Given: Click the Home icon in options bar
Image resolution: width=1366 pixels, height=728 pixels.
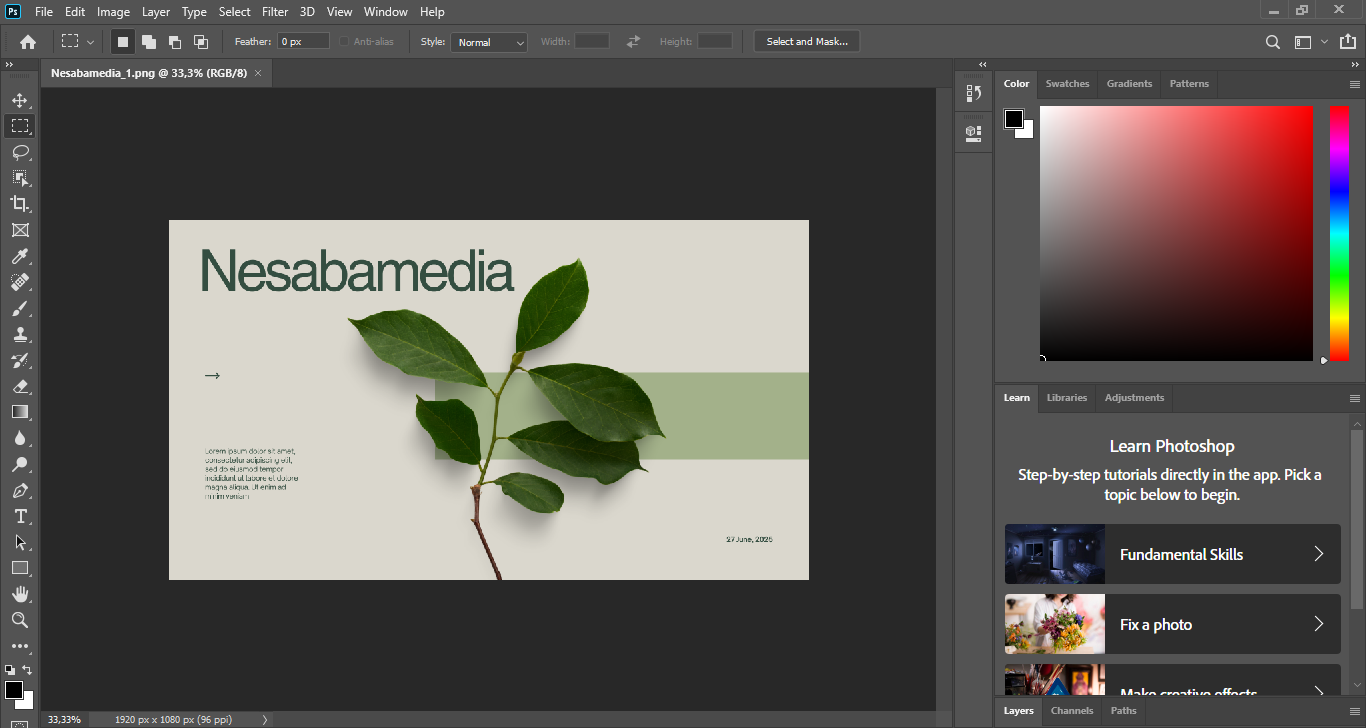Looking at the screenshot, I should (28, 42).
